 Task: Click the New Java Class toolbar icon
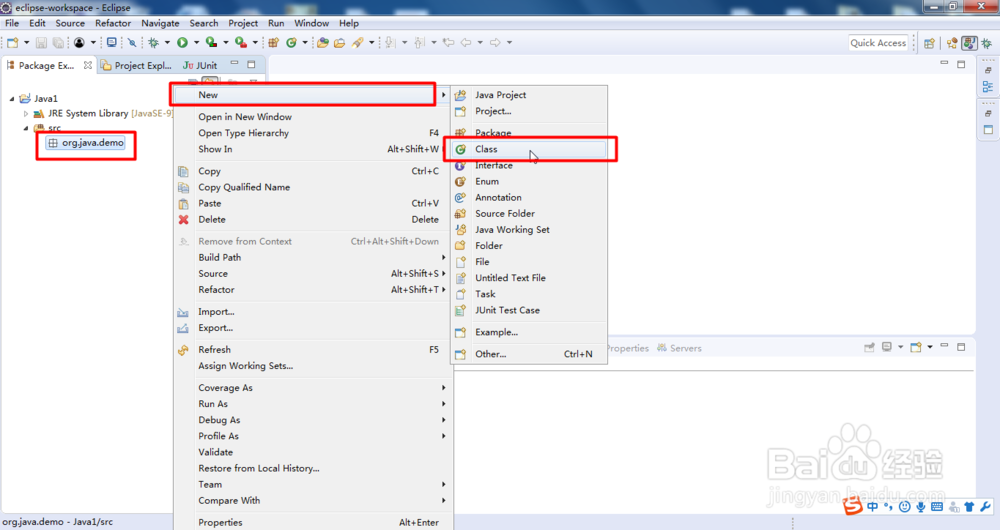click(291, 43)
